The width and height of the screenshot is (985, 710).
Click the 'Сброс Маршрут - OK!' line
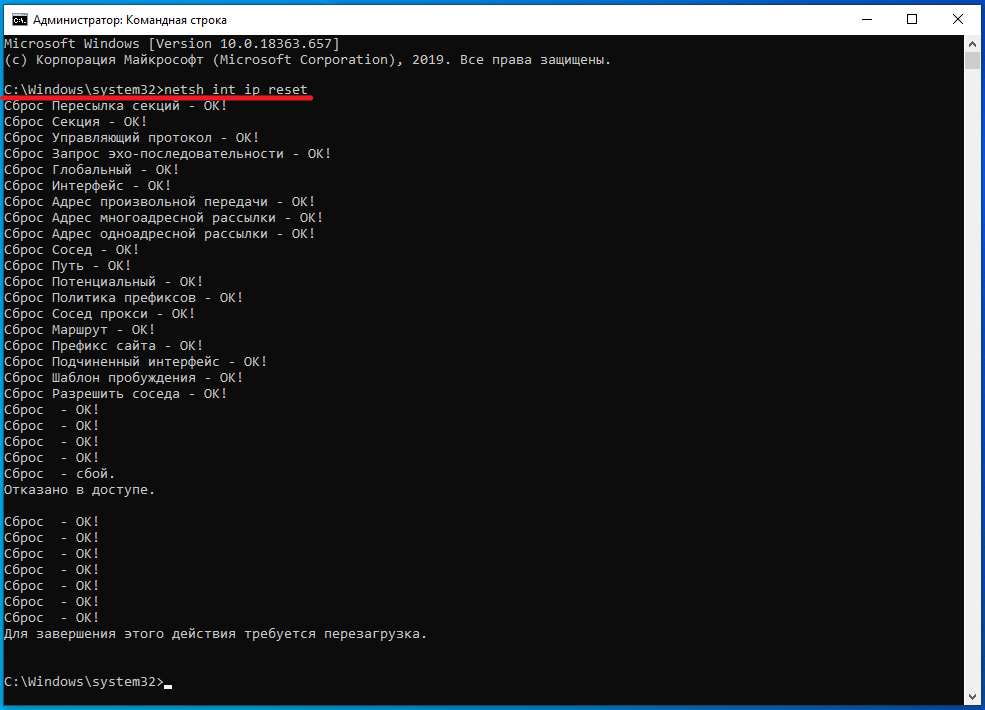80,330
